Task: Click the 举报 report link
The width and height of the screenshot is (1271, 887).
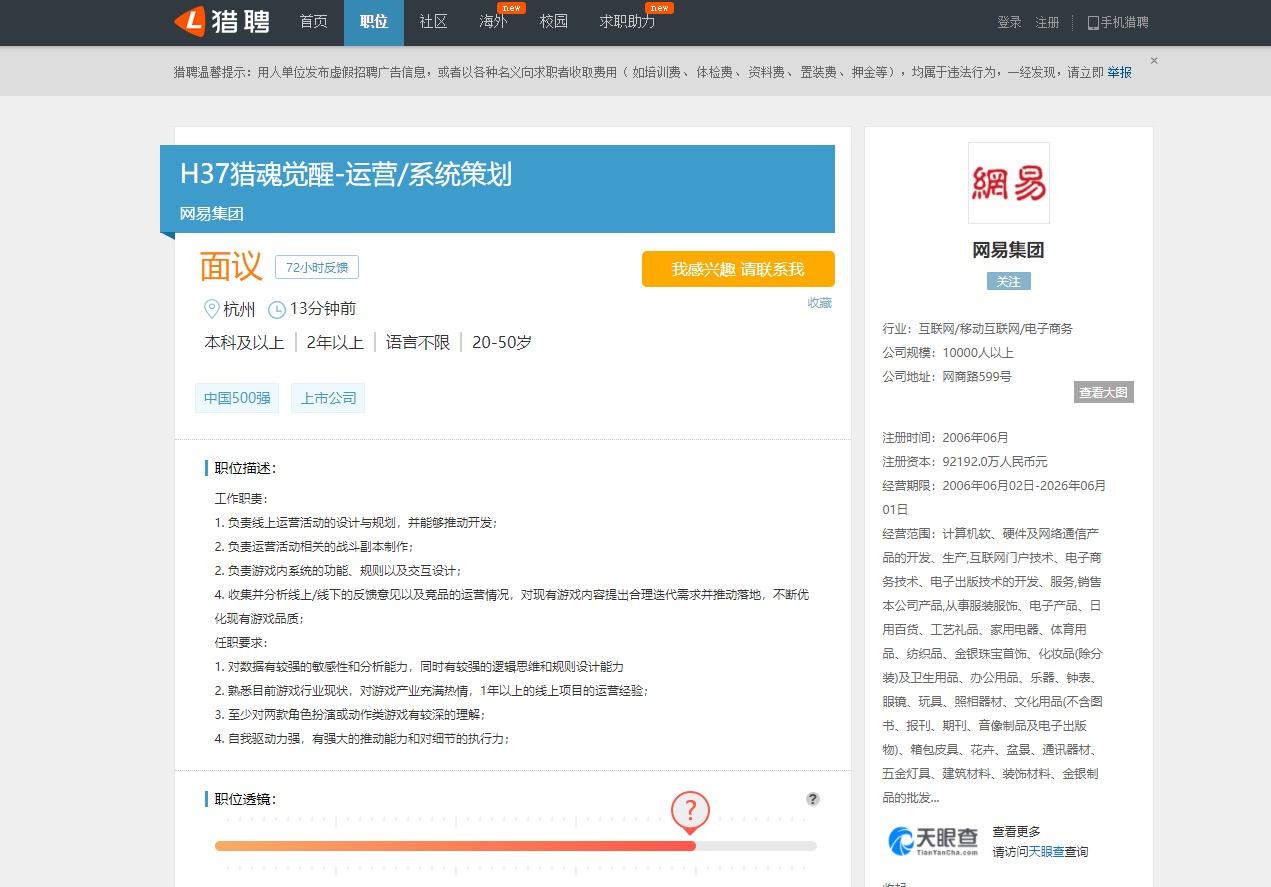Action: [x=1119, y=72]
